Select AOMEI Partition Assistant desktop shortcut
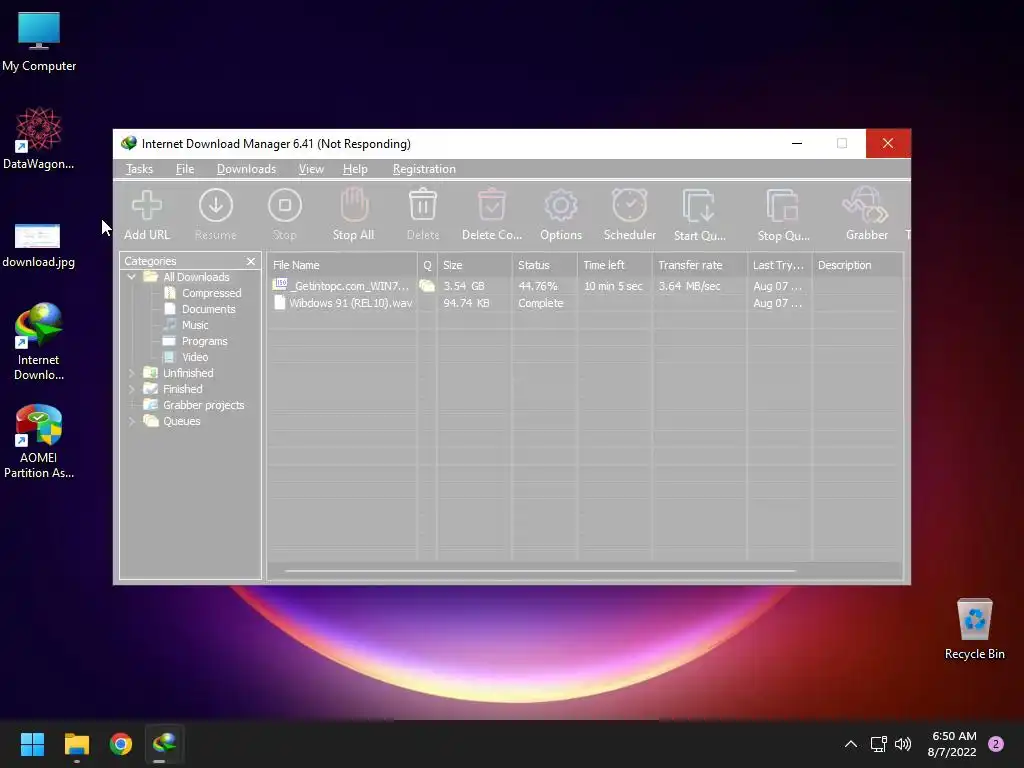The height and width of the screenshot is (768, 1024). pos(39,441)
